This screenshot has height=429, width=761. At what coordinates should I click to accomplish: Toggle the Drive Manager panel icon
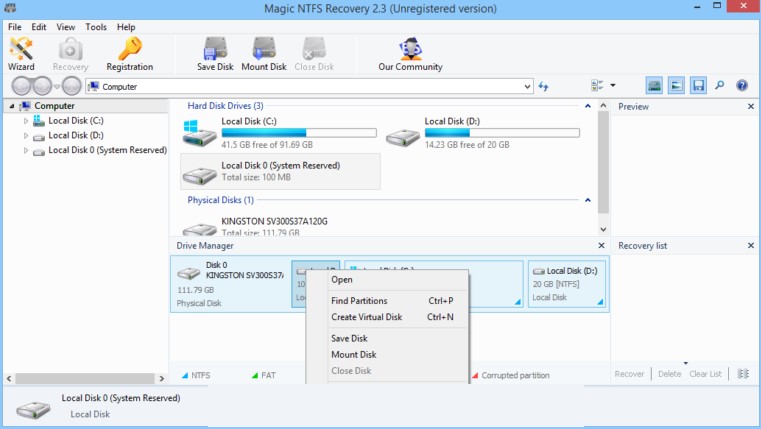pyautogui.click(x=654, y=86)
